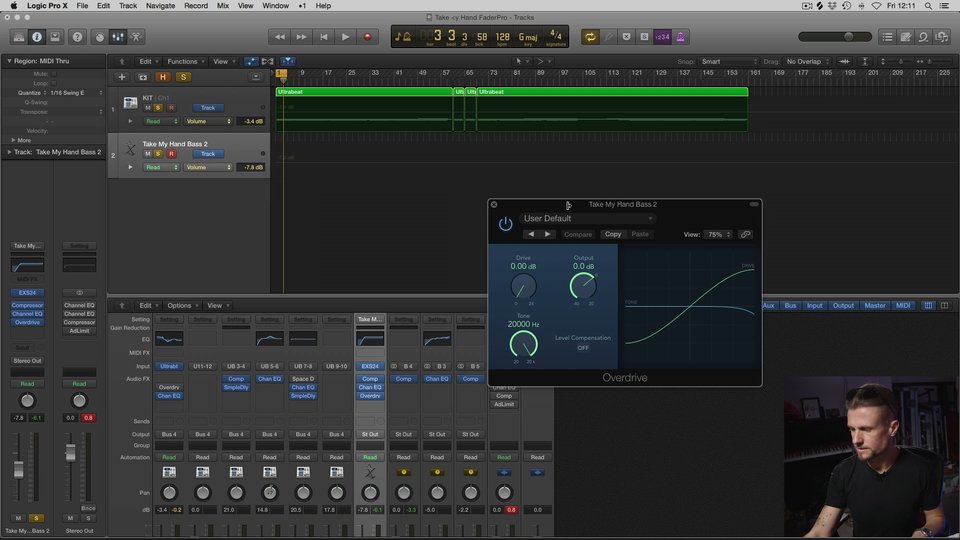The height and width of the screenshot is (540, 960).
Task: Open the Loop Browser icon
Action: 923,37
